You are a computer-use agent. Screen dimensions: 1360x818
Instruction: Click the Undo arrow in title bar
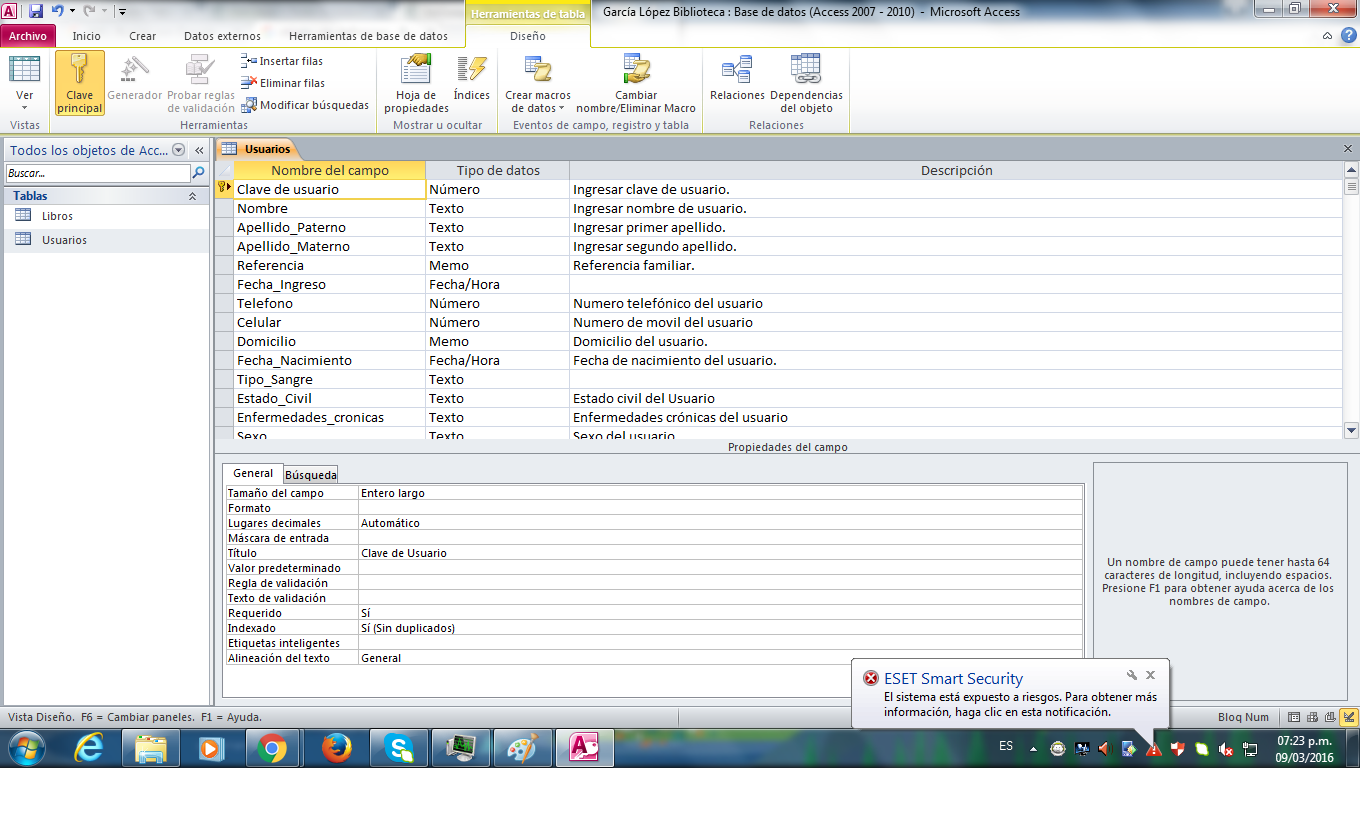[57, 11]
